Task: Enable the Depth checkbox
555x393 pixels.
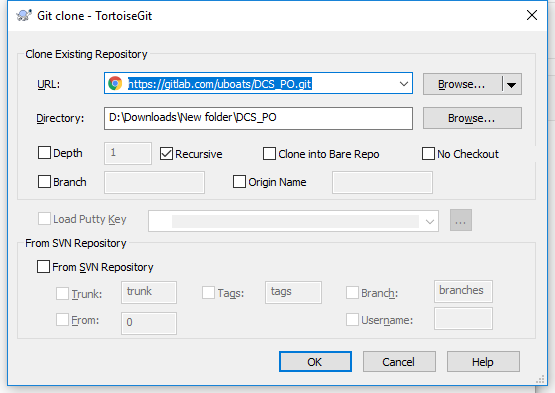Action: [x=44, y=153]
